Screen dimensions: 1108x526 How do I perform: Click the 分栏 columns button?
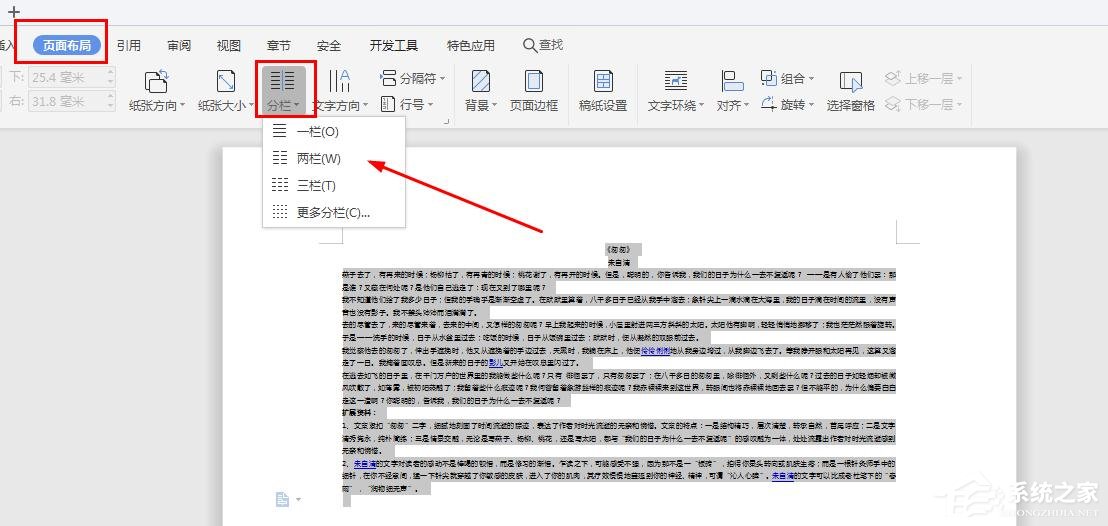[x=283, y=90]
